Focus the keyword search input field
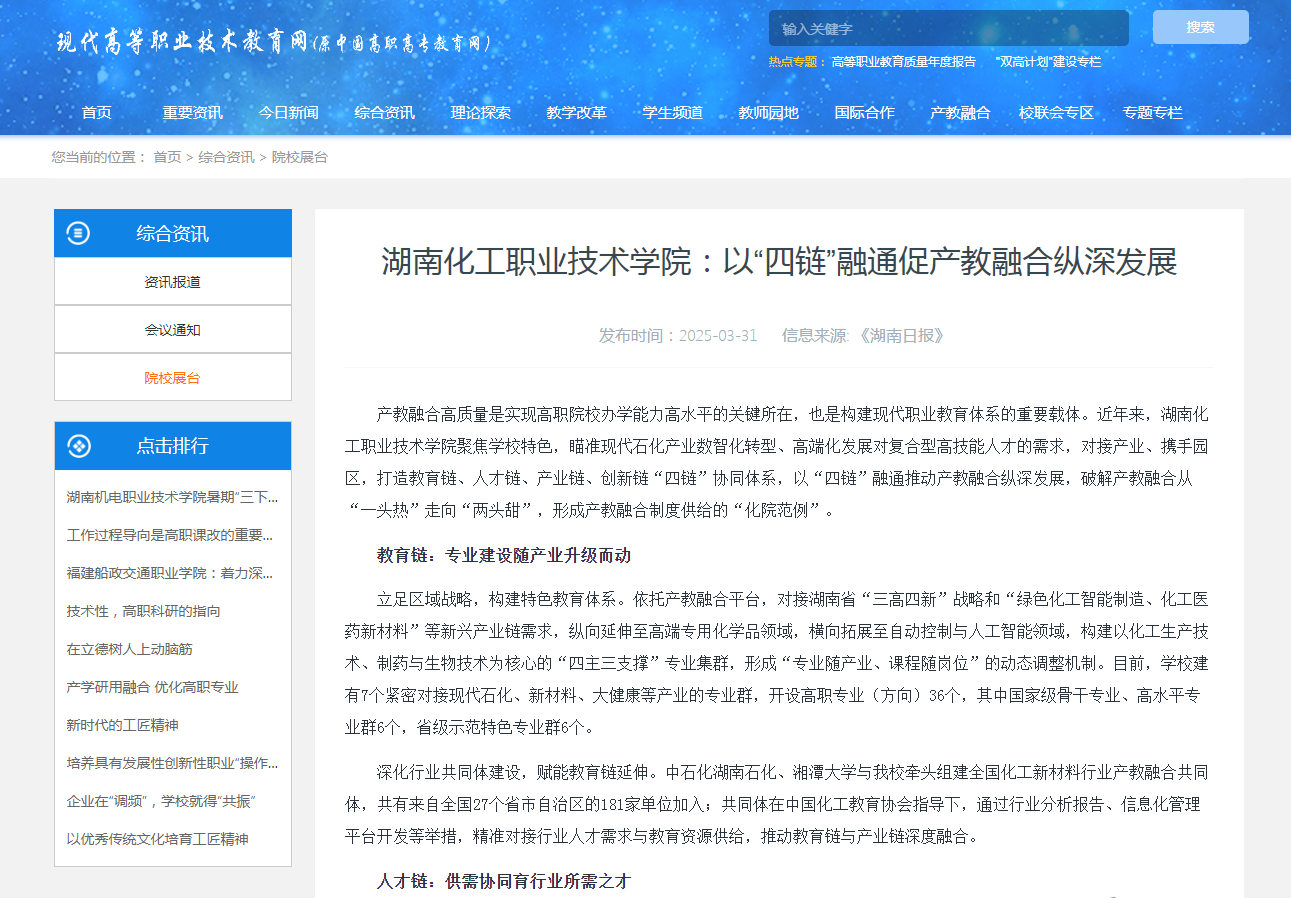The image size is (1291, 898). pyautogui.click(x=947, y=29)
